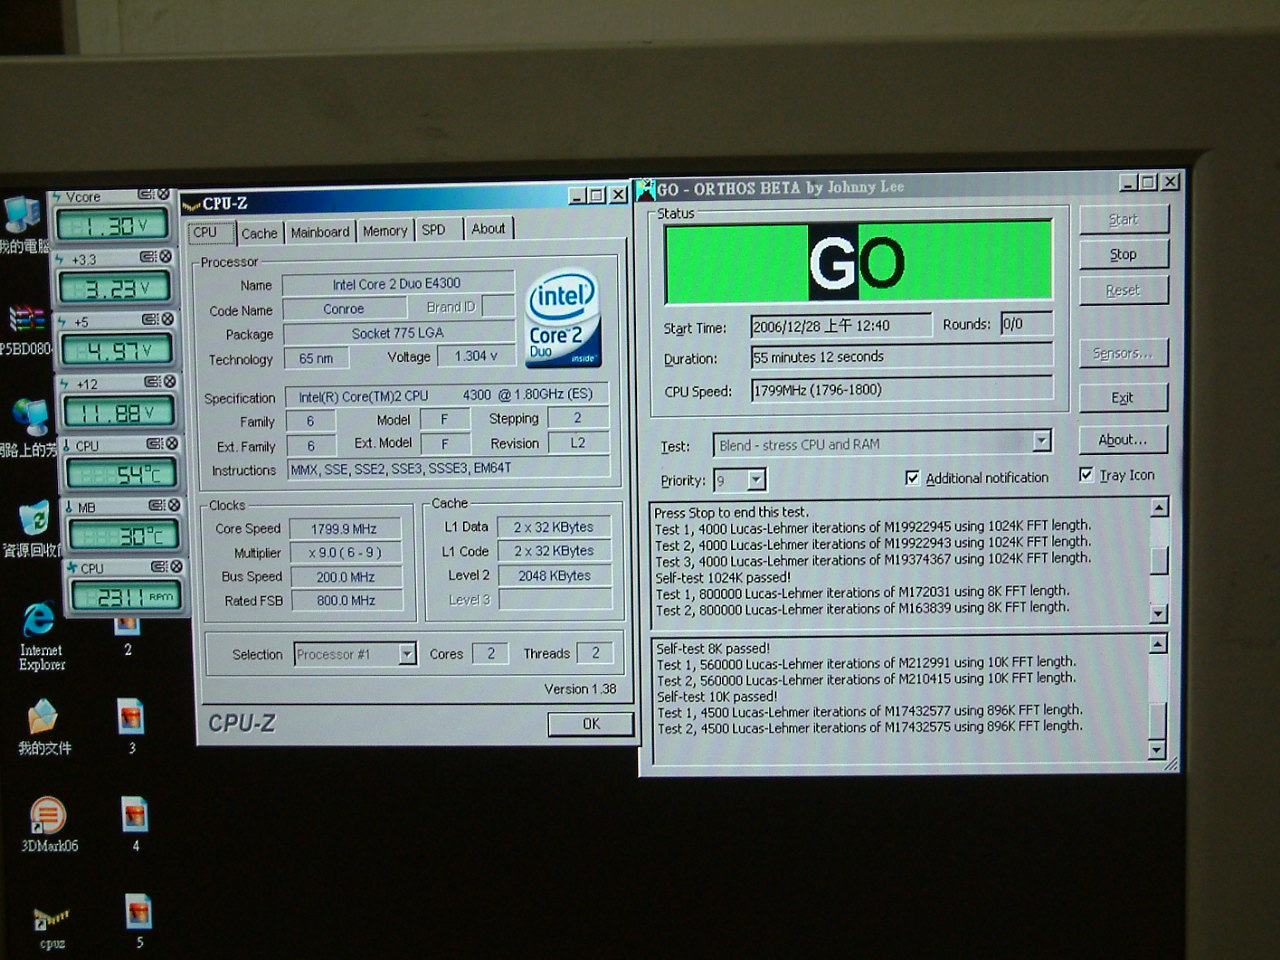Click the CPU Speed 1799MHz field

pos(901,390)
